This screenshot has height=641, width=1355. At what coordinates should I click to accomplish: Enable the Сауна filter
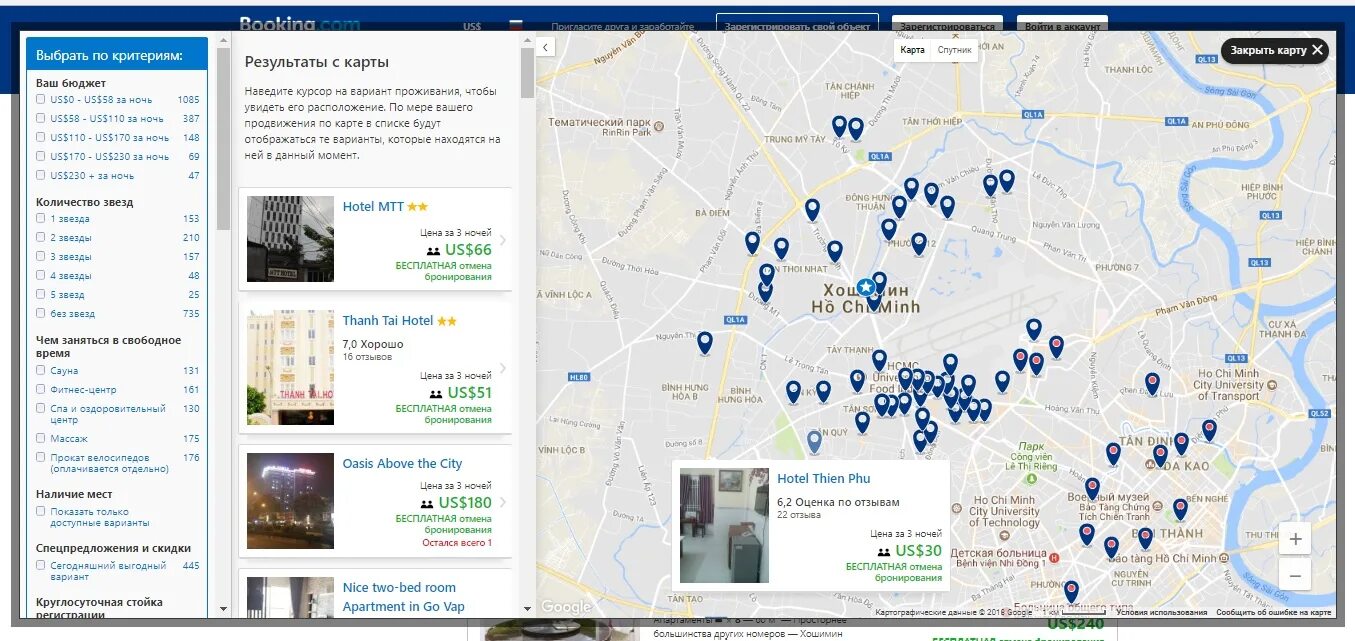point(40,371)
